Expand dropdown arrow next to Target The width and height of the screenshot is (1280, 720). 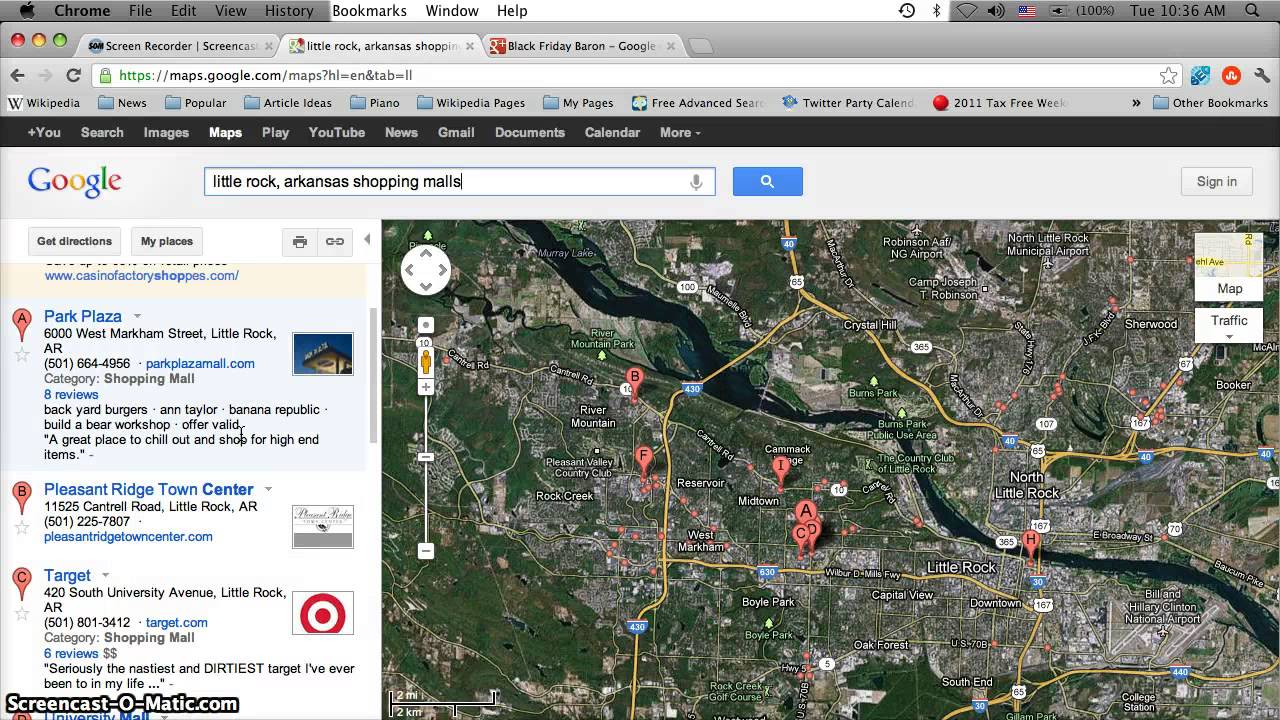pyautogui.click(x=105, y=576)
